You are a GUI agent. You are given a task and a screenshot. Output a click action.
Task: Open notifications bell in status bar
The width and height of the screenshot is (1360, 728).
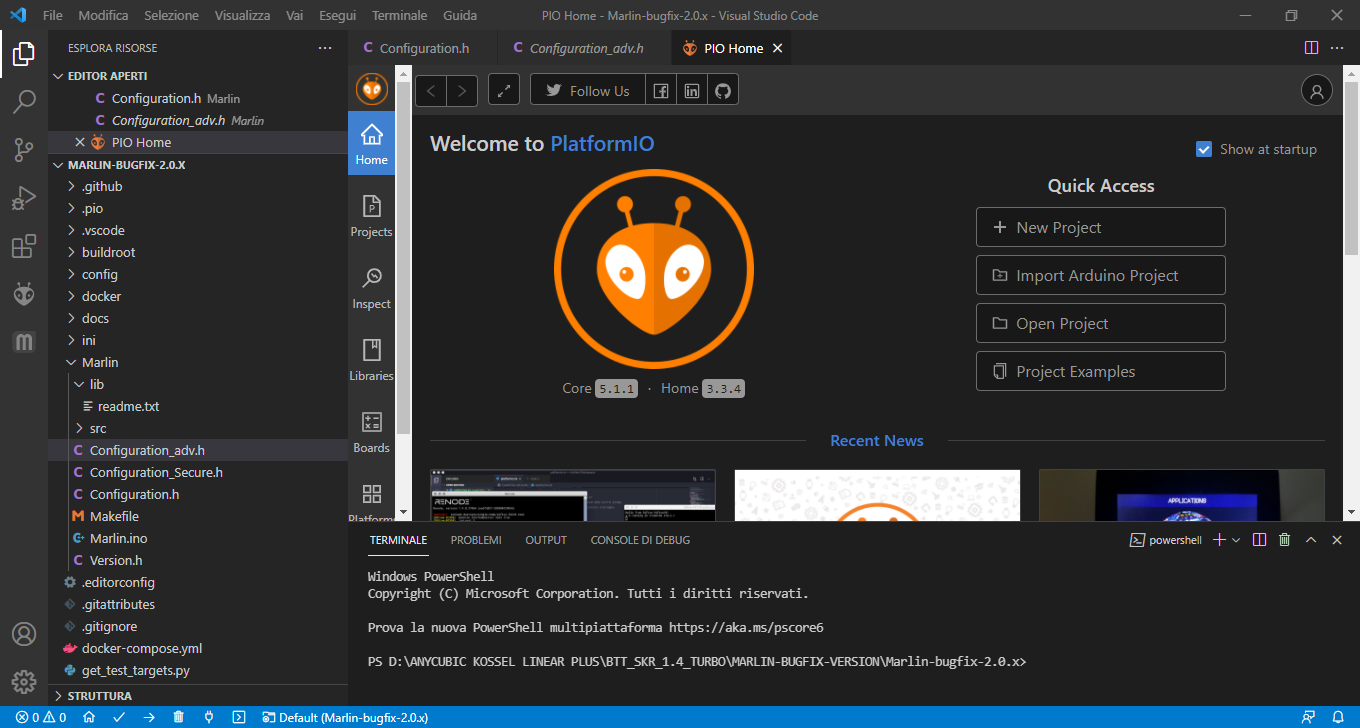(x=1339, y=717)
